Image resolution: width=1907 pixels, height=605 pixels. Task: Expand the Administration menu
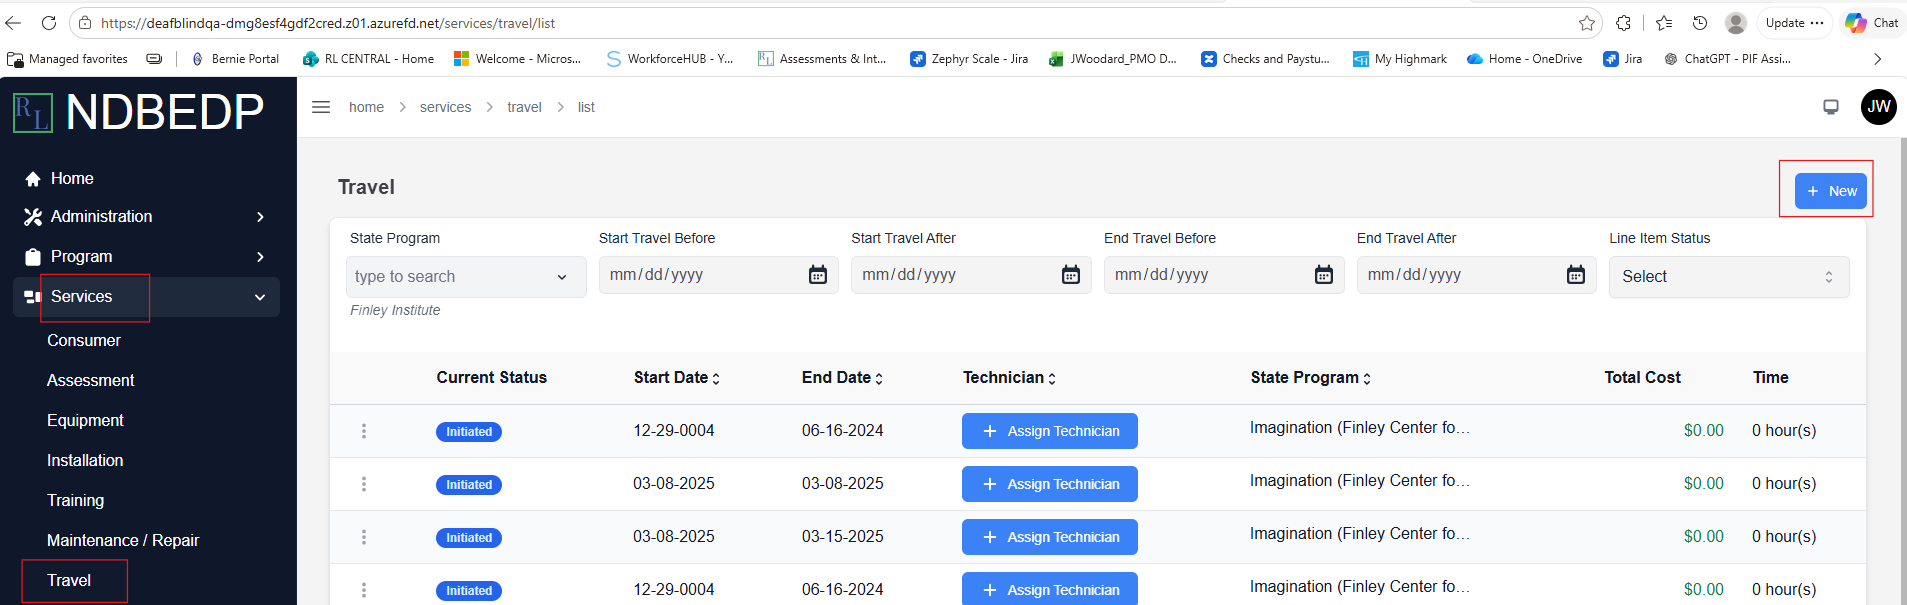[146, 217]
